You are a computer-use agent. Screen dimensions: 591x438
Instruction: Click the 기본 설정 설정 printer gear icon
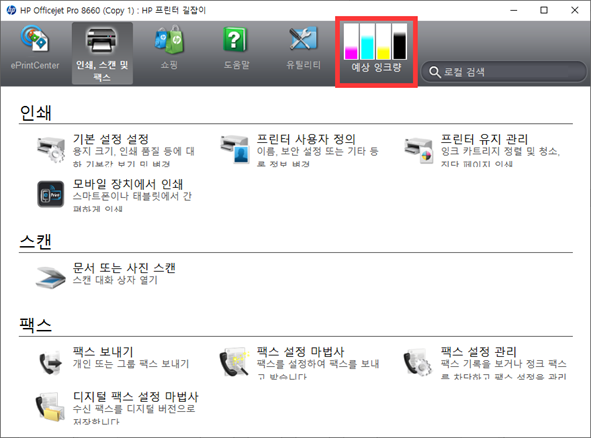point(51,150)
